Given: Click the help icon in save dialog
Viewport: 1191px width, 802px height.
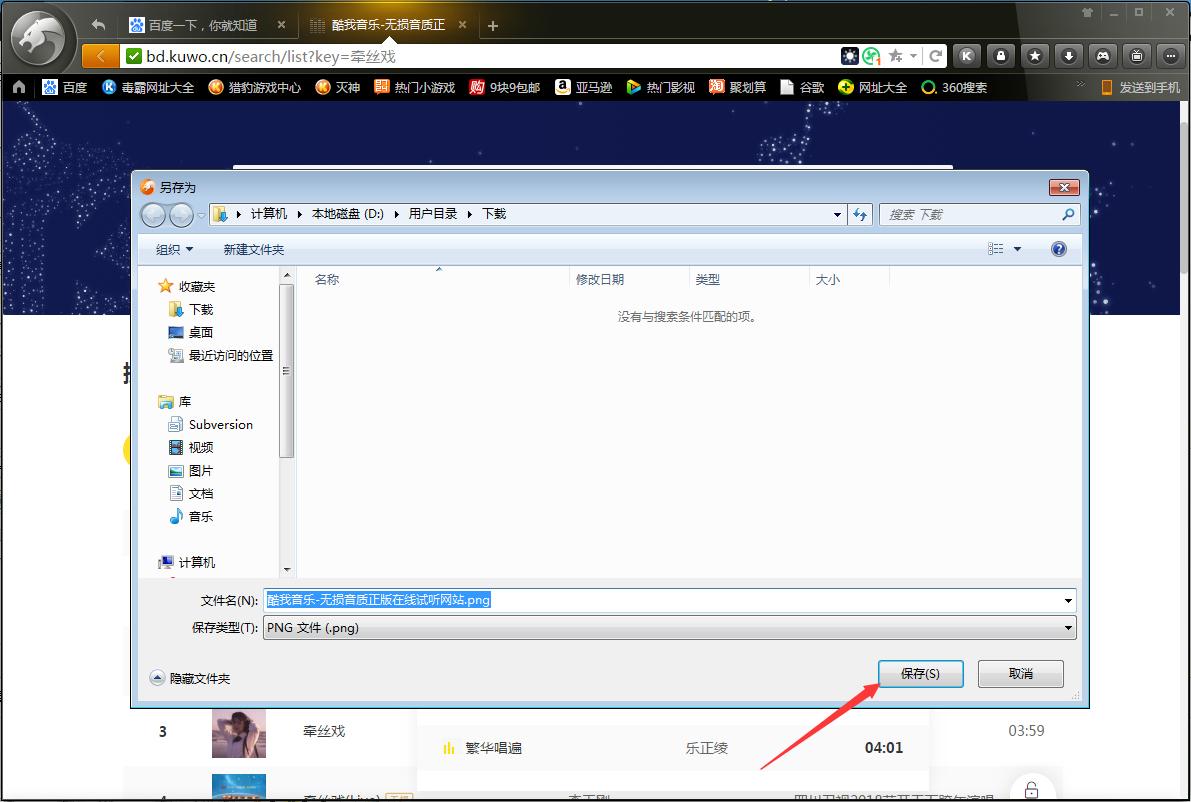Looking at the screenshot, I should [1059, 249].
